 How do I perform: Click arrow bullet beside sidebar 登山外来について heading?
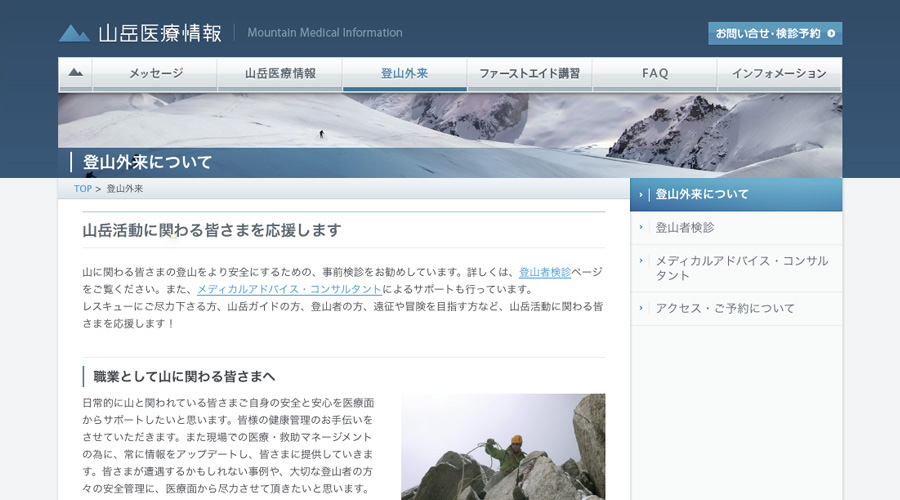(x=642, y=195)
